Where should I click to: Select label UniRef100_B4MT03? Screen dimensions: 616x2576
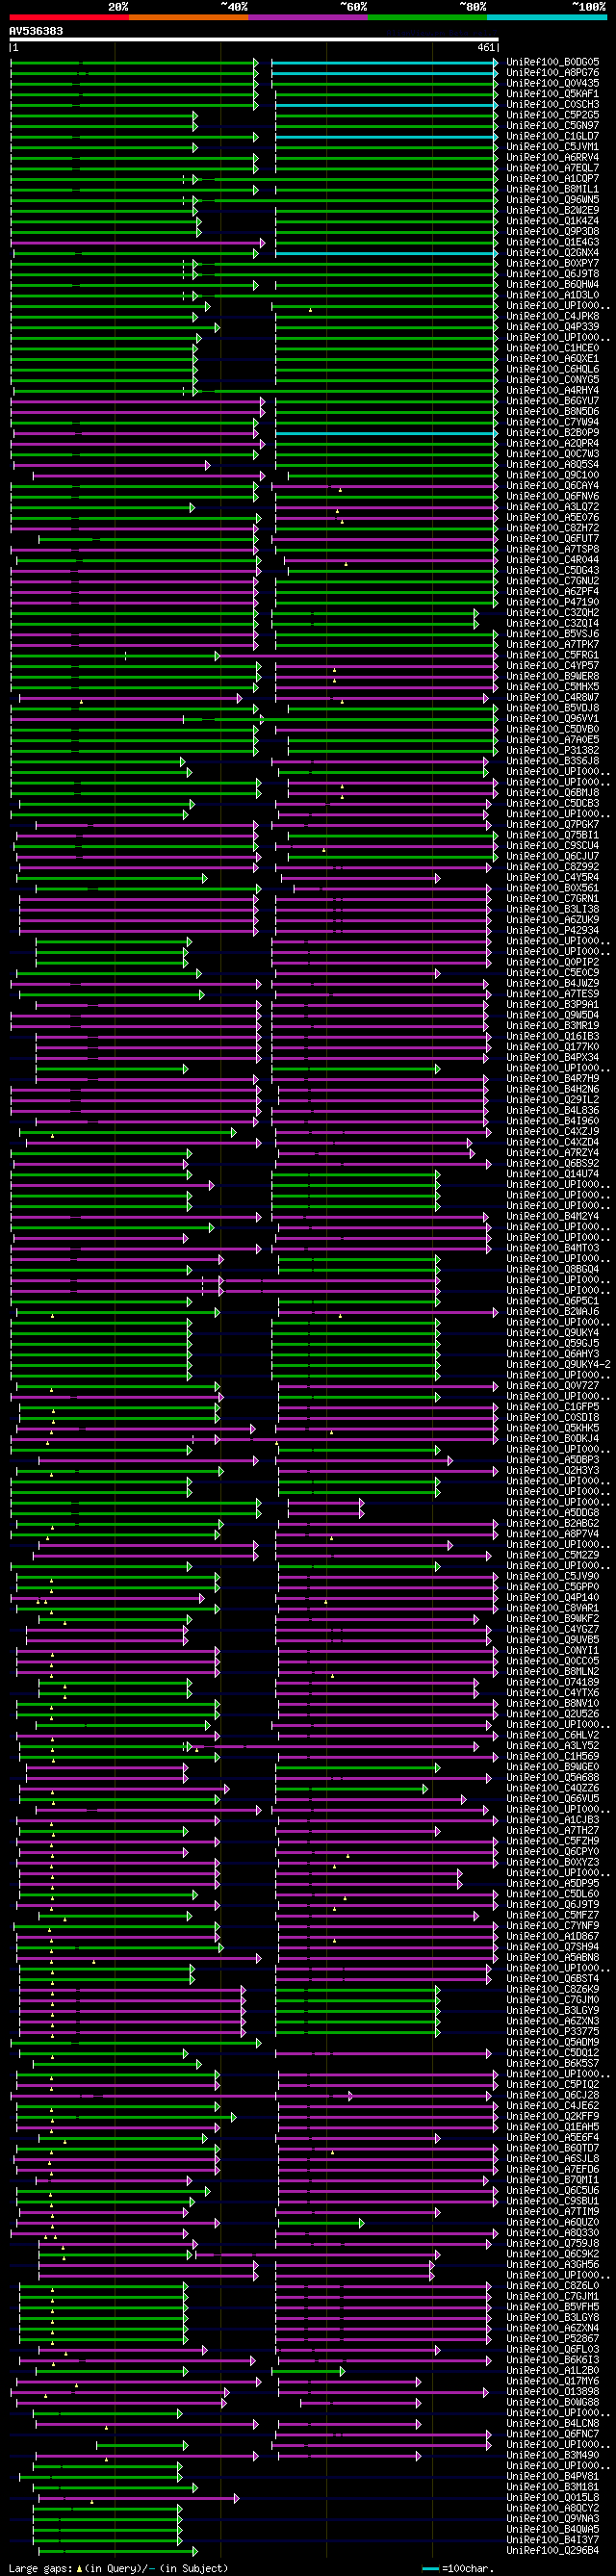(x=553, y=1249)
